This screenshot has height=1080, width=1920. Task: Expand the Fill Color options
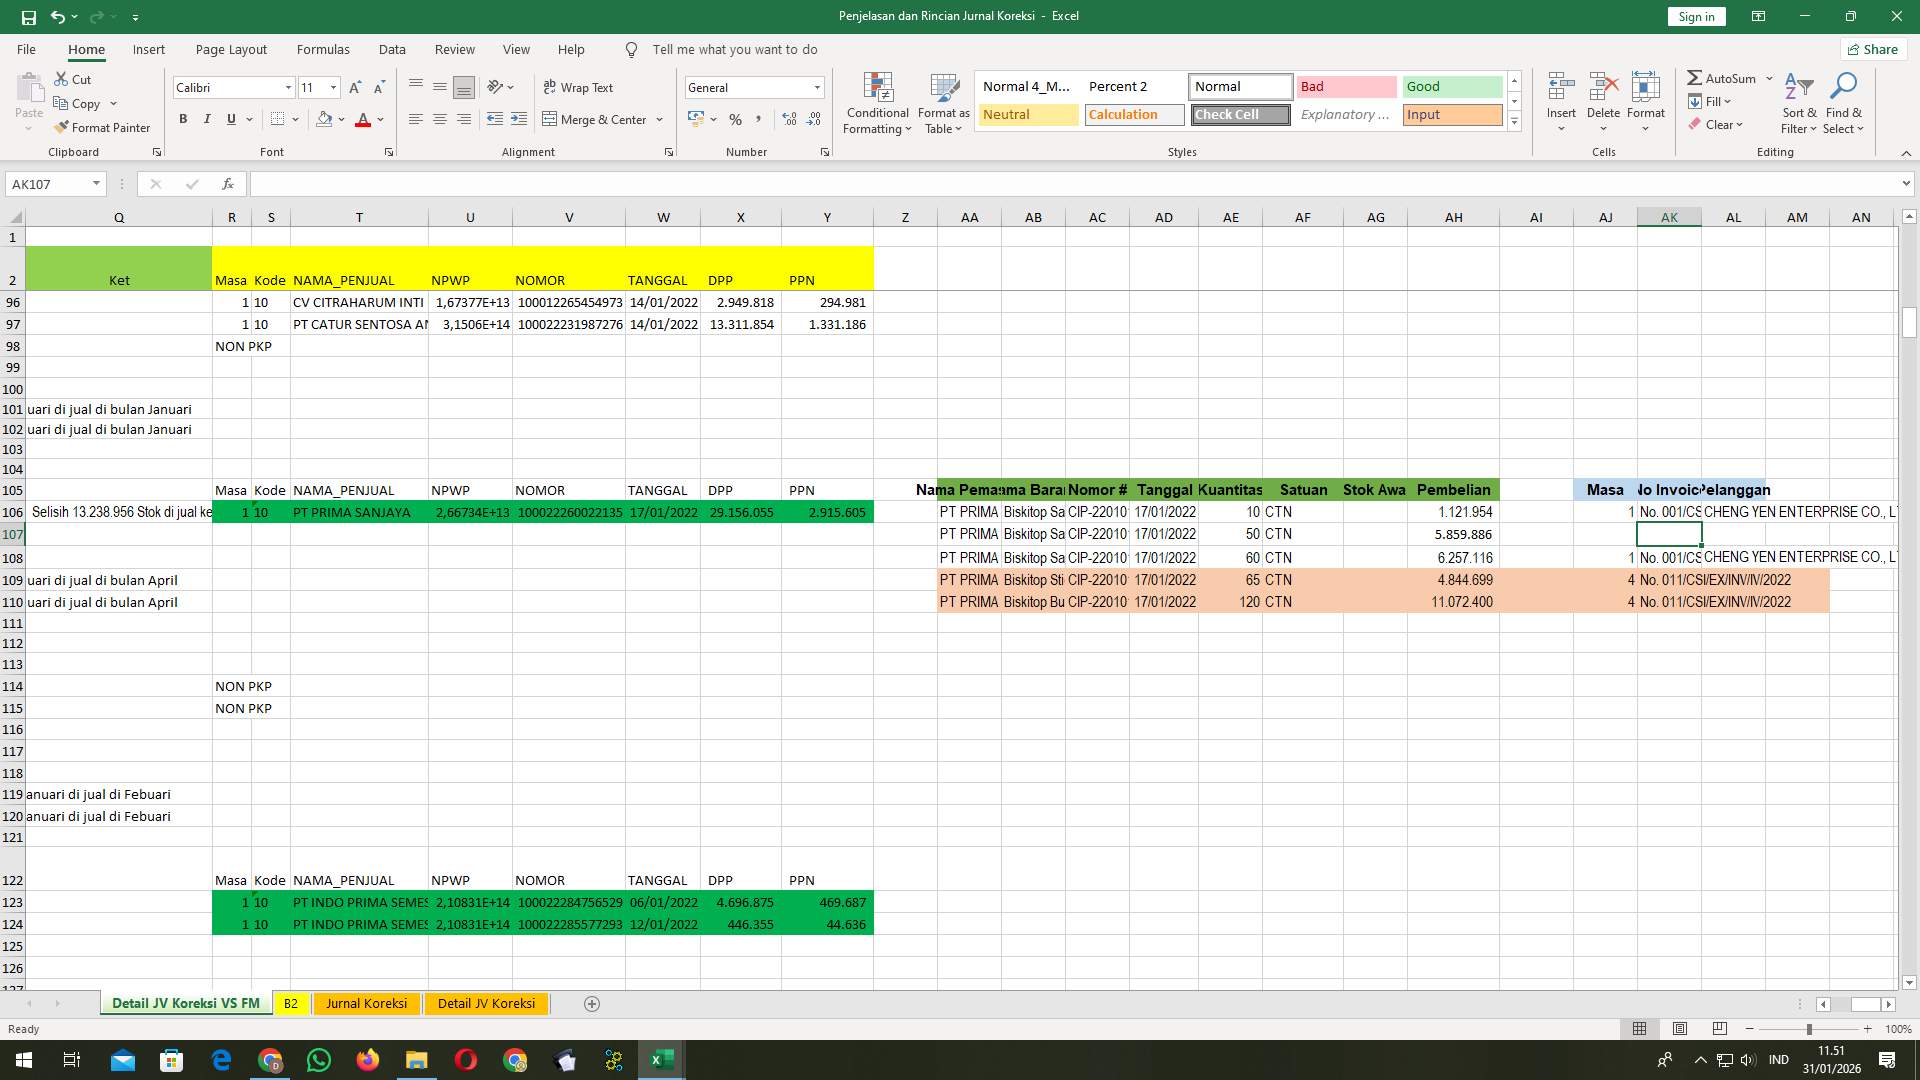click(x=340, y=119)
